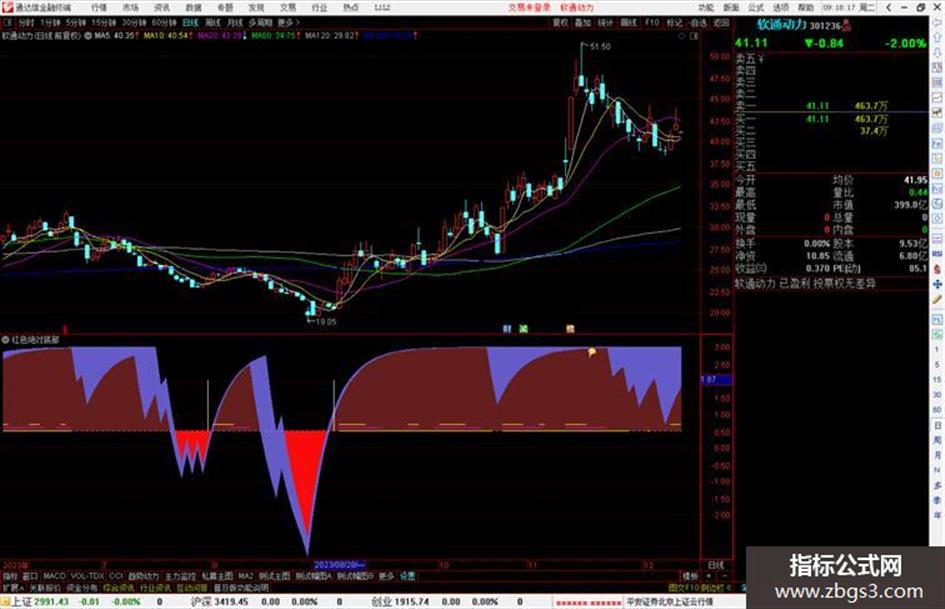Click the sheet icon left of 分时
Image resolution: width=945 pixels, height=609 pixels.
coord(8,22)
